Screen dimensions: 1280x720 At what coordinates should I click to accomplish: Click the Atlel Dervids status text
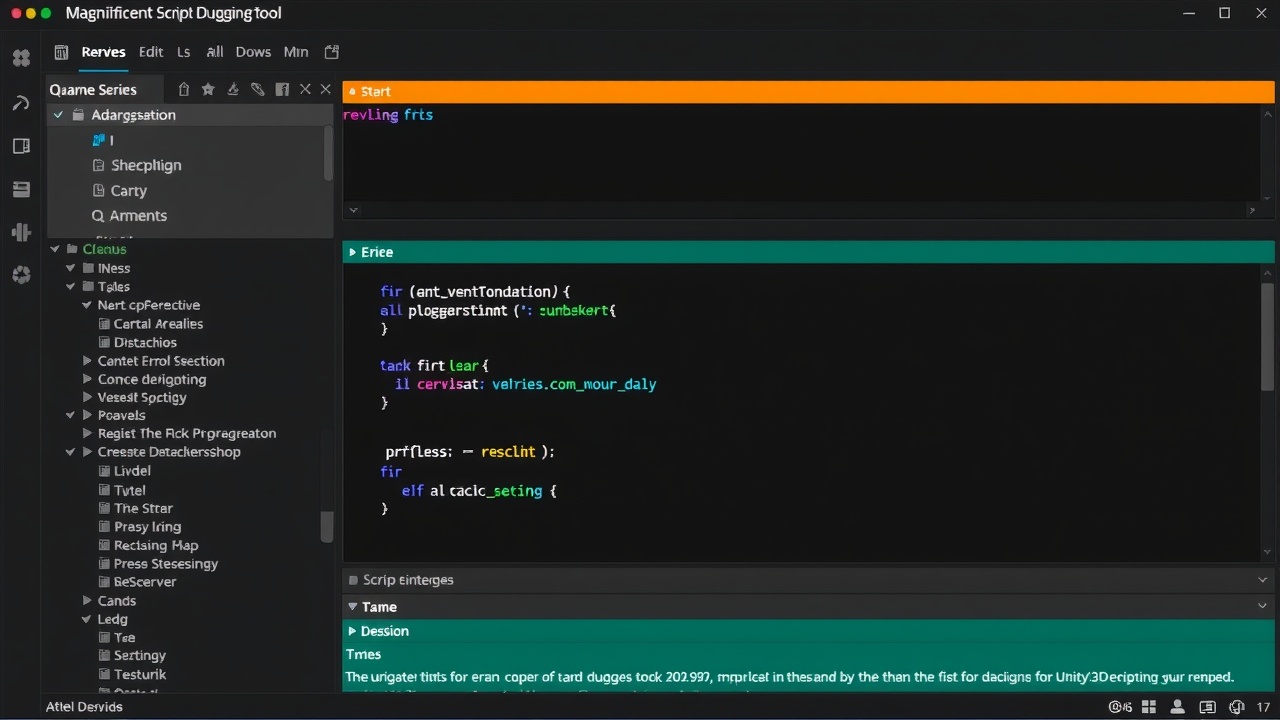click(x=84, y=707)
